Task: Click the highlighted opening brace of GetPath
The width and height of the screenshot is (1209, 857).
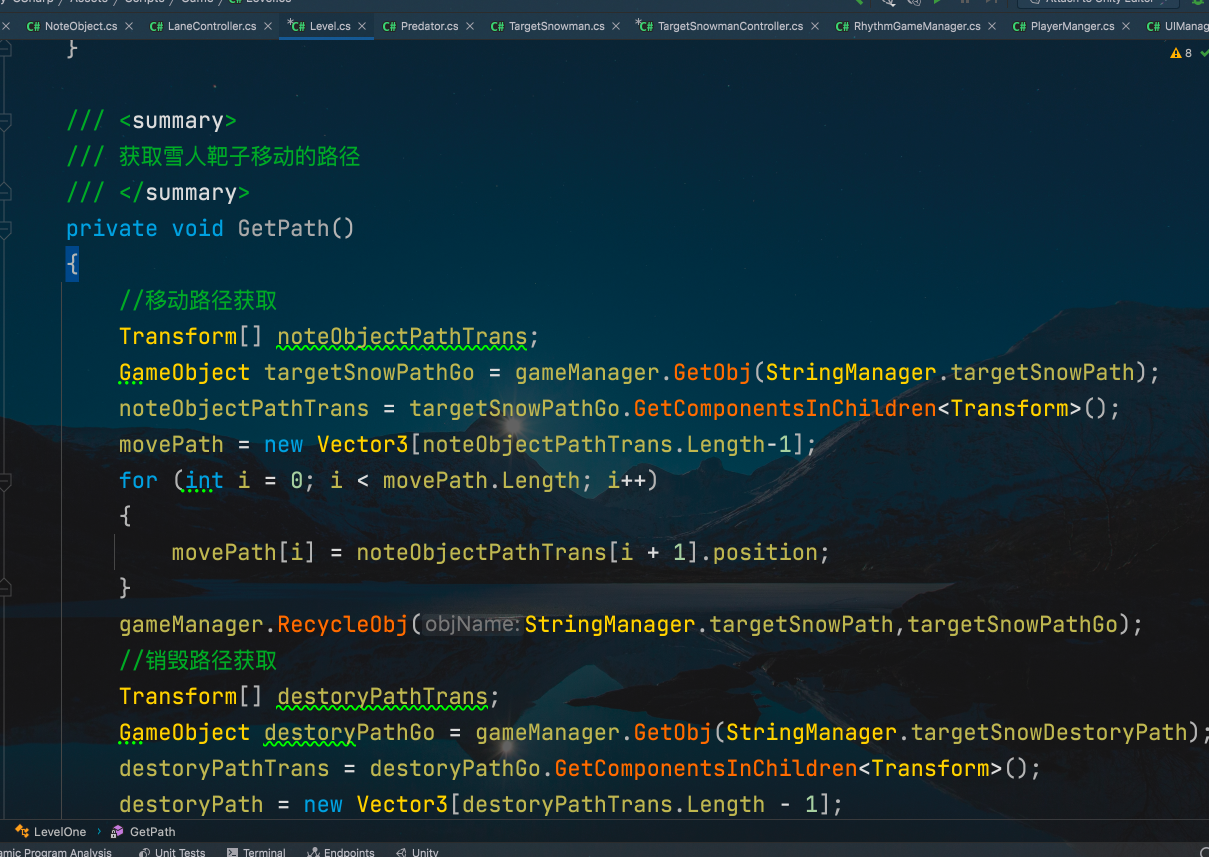Action: coord(72,265)
